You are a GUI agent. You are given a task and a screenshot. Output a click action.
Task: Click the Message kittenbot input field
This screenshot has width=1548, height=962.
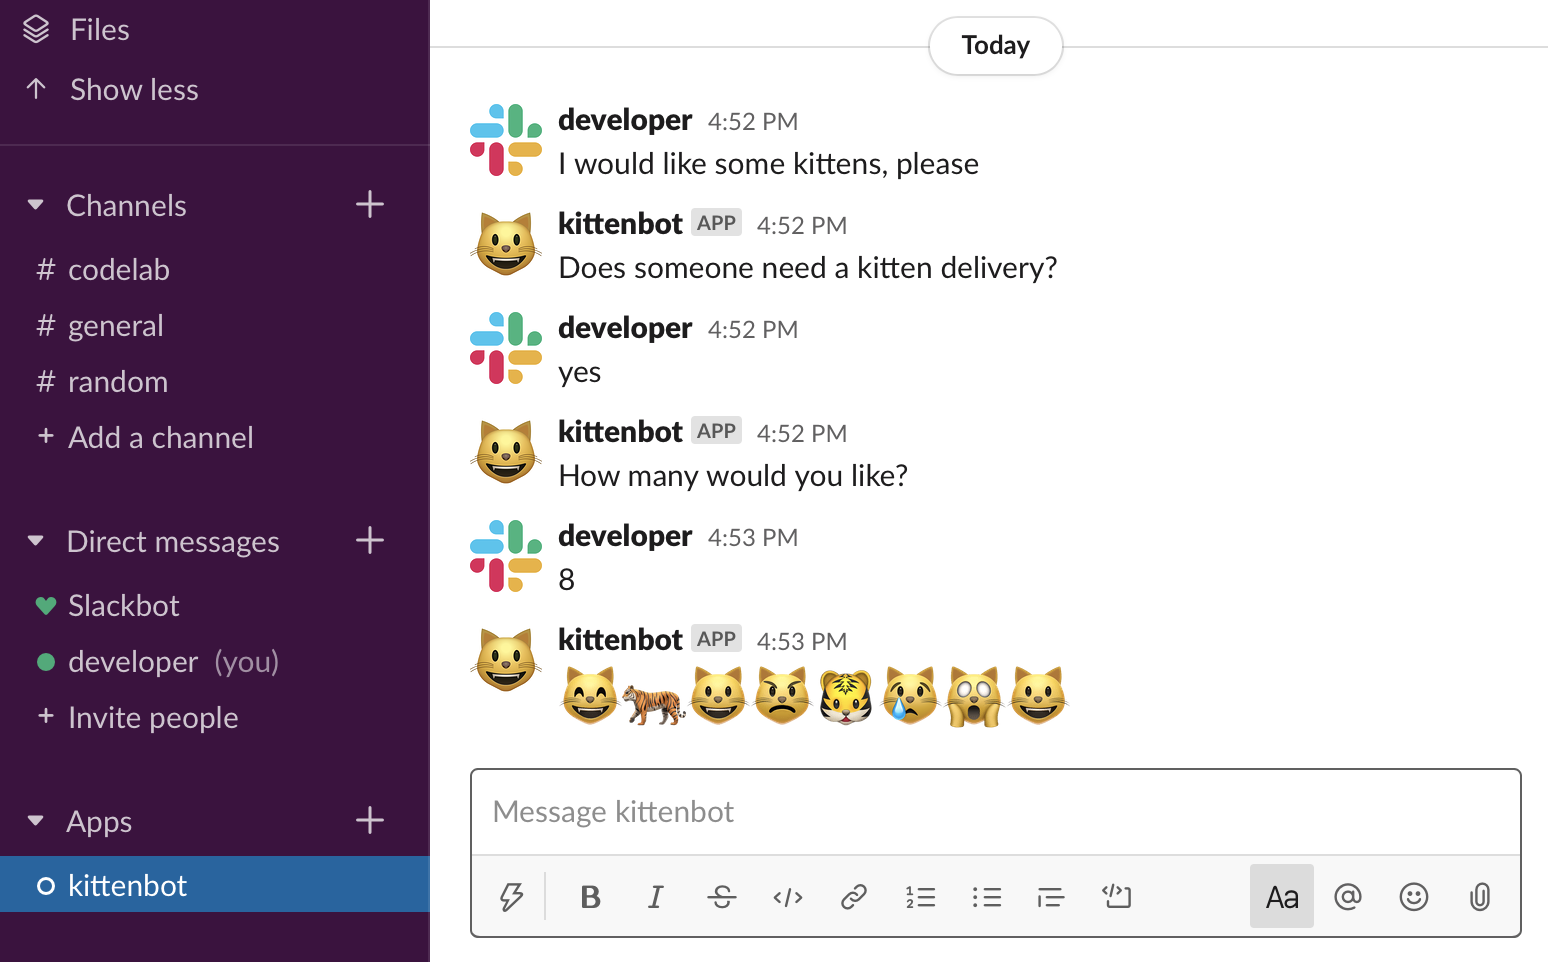click(995, 812)
